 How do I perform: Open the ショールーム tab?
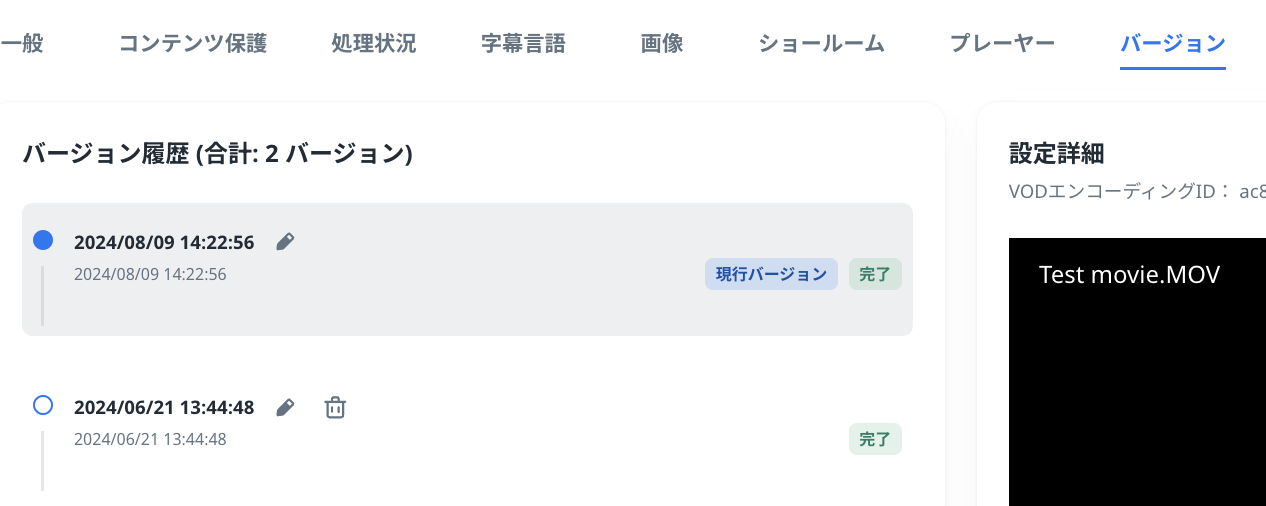[821, 43]
